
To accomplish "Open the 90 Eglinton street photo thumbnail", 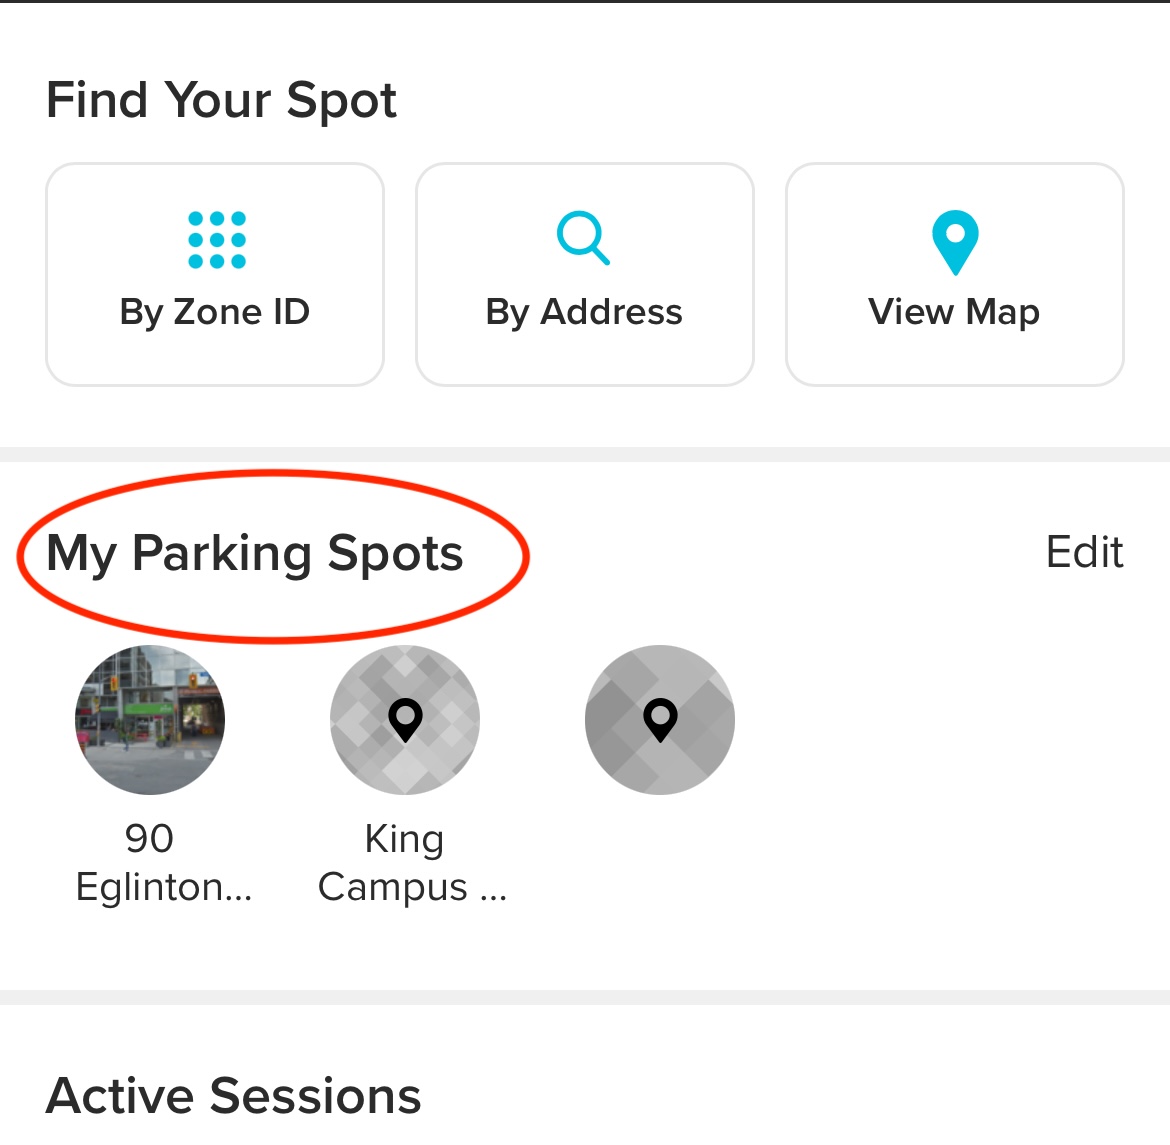I will [150, 720].
